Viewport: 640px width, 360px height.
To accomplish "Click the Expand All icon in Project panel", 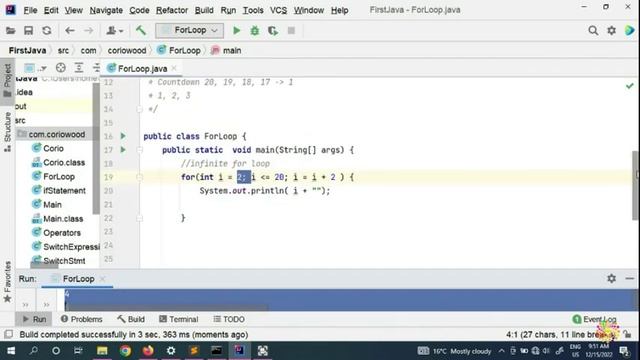I will click(78, 68).
